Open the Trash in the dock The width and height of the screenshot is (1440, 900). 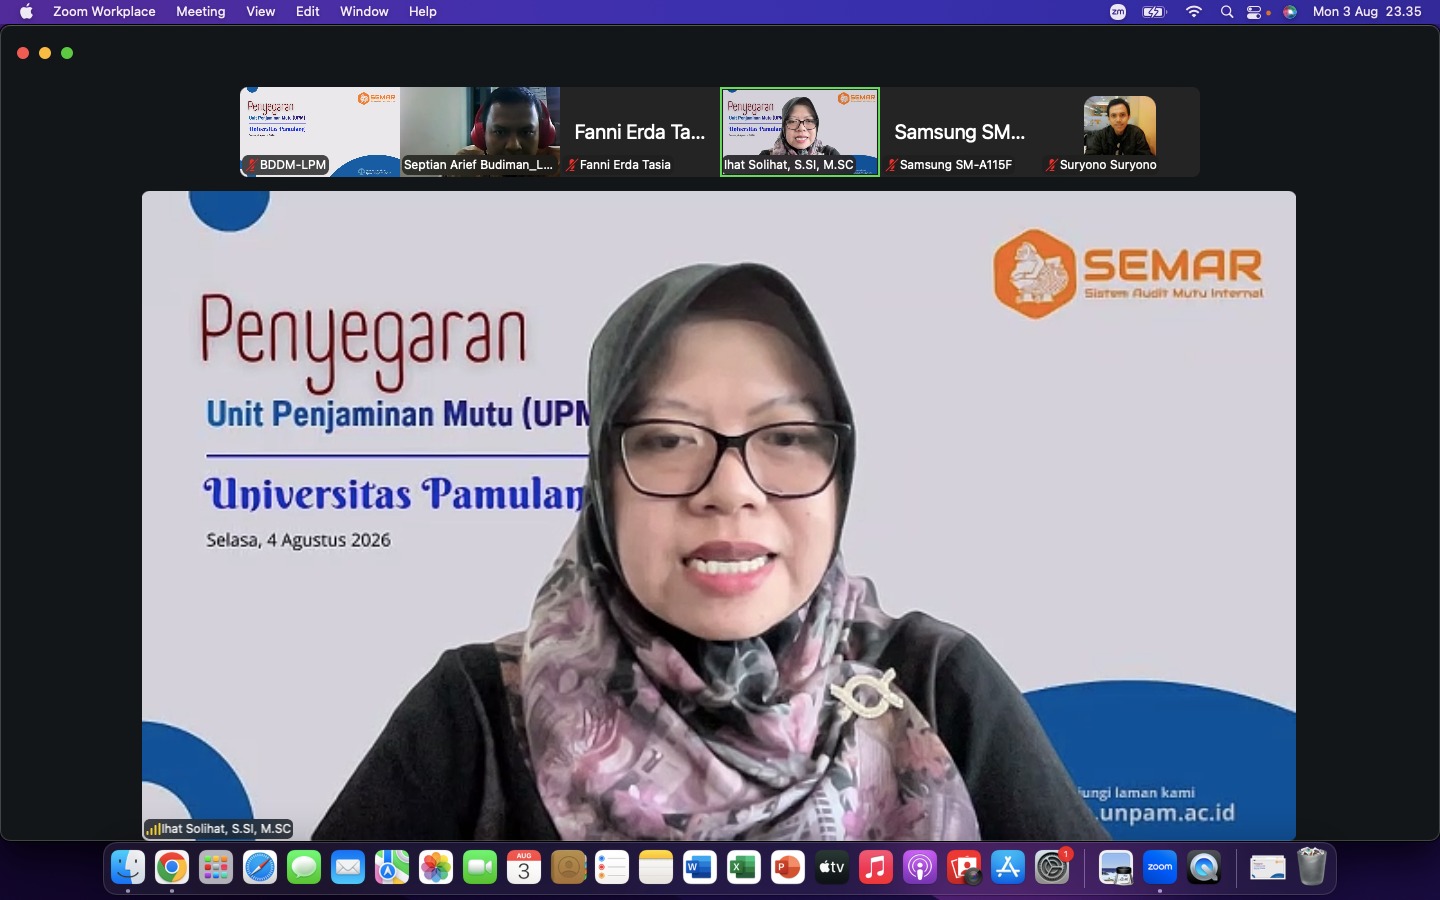(1312, 868)
